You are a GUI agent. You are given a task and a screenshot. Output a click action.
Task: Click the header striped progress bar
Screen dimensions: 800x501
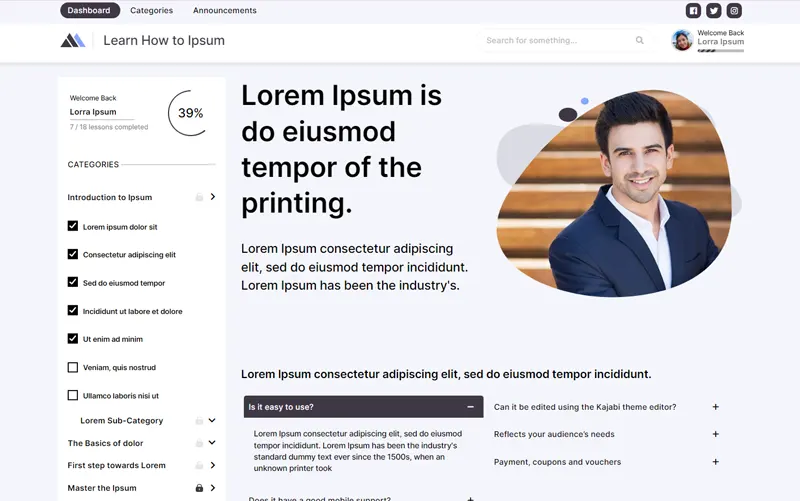[x=720, y=51]
